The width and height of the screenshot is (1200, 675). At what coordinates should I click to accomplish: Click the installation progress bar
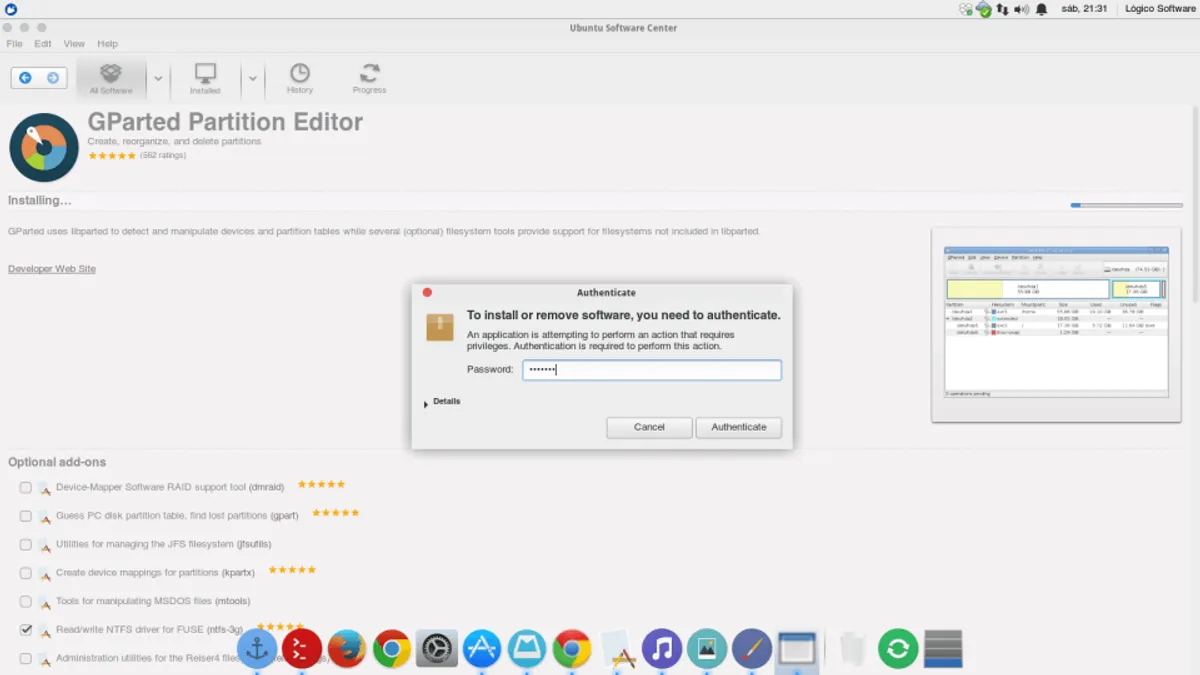(x=1126, y=205)
